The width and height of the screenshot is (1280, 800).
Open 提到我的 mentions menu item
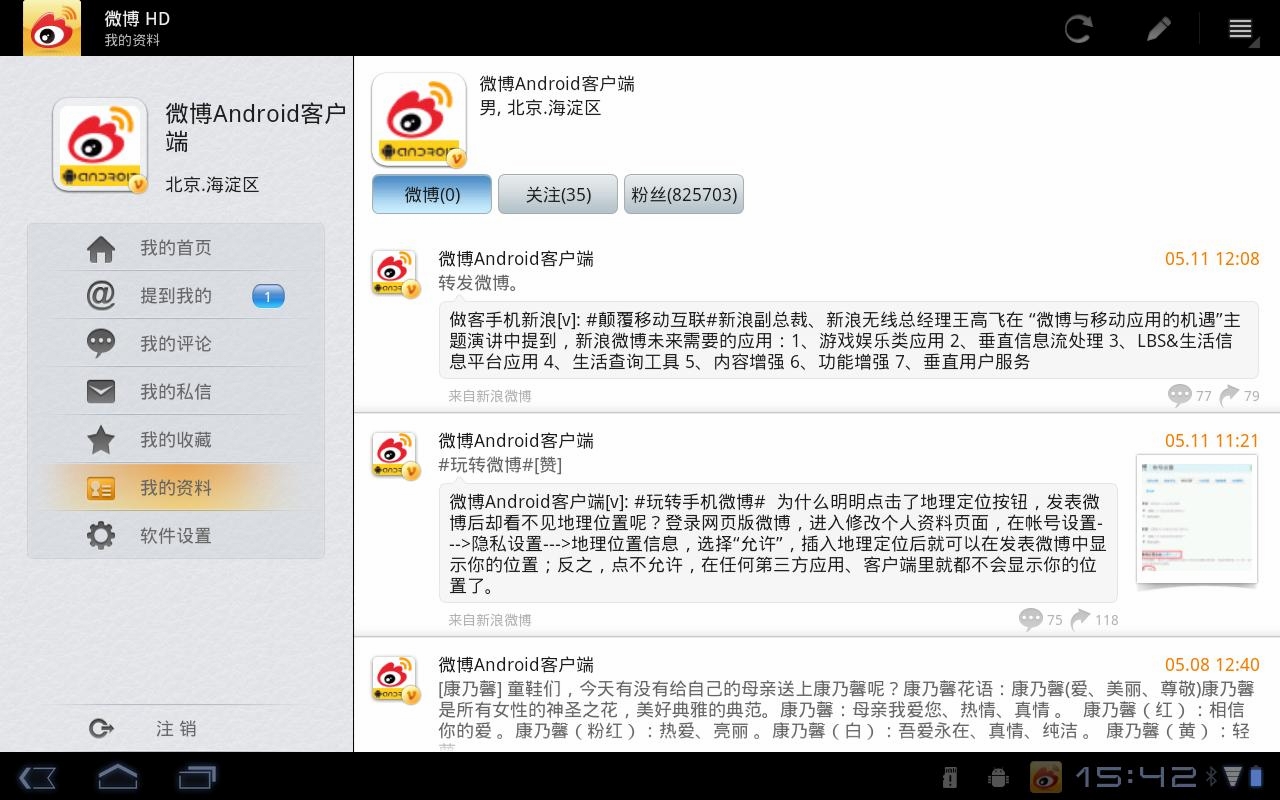pyautogui.click(x=176, y=296)
